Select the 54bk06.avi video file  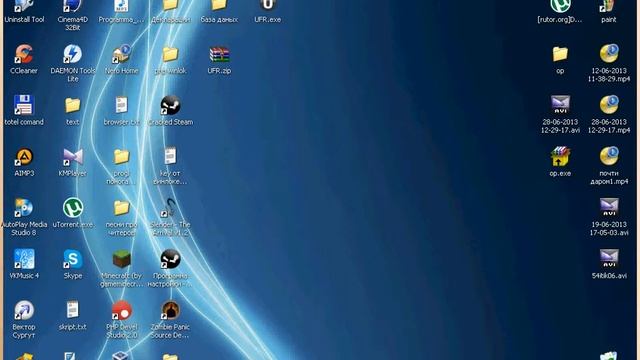tap(609, 259)
